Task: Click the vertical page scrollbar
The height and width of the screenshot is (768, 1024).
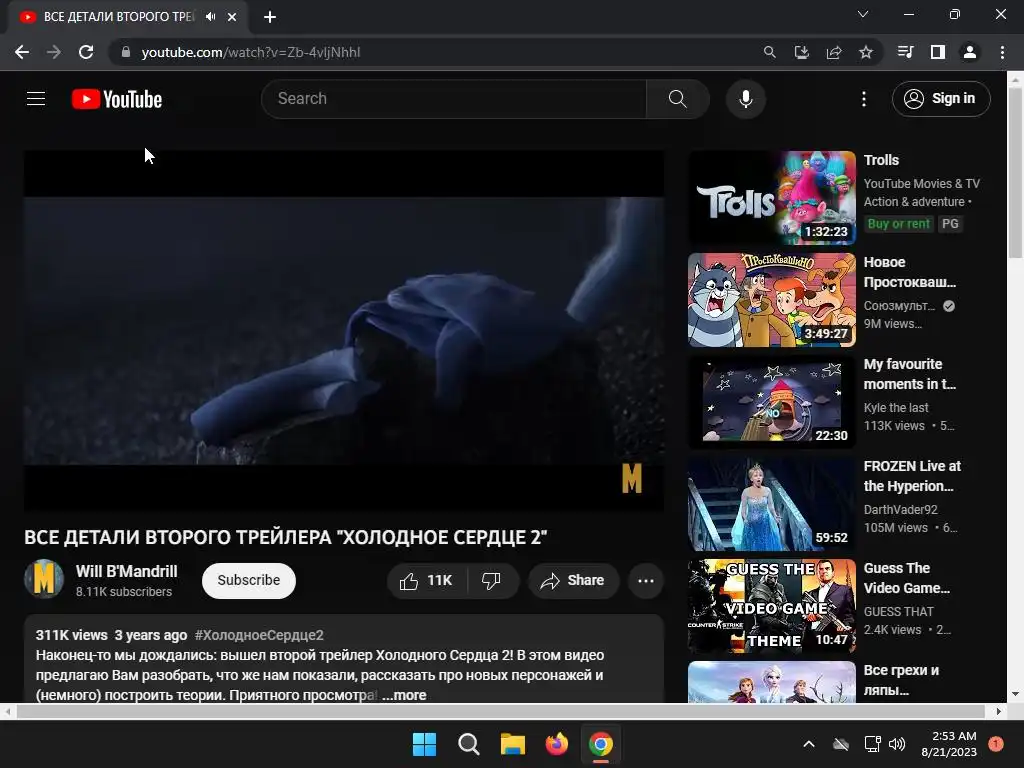Action: [1016, 171]
